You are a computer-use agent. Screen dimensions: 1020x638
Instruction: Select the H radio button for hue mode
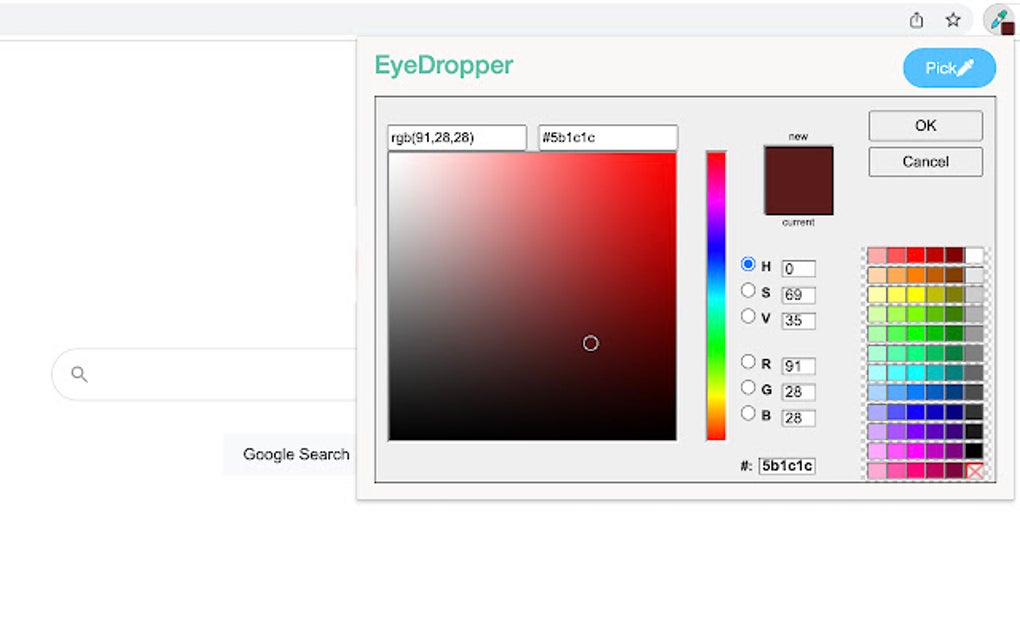(748, 264)
